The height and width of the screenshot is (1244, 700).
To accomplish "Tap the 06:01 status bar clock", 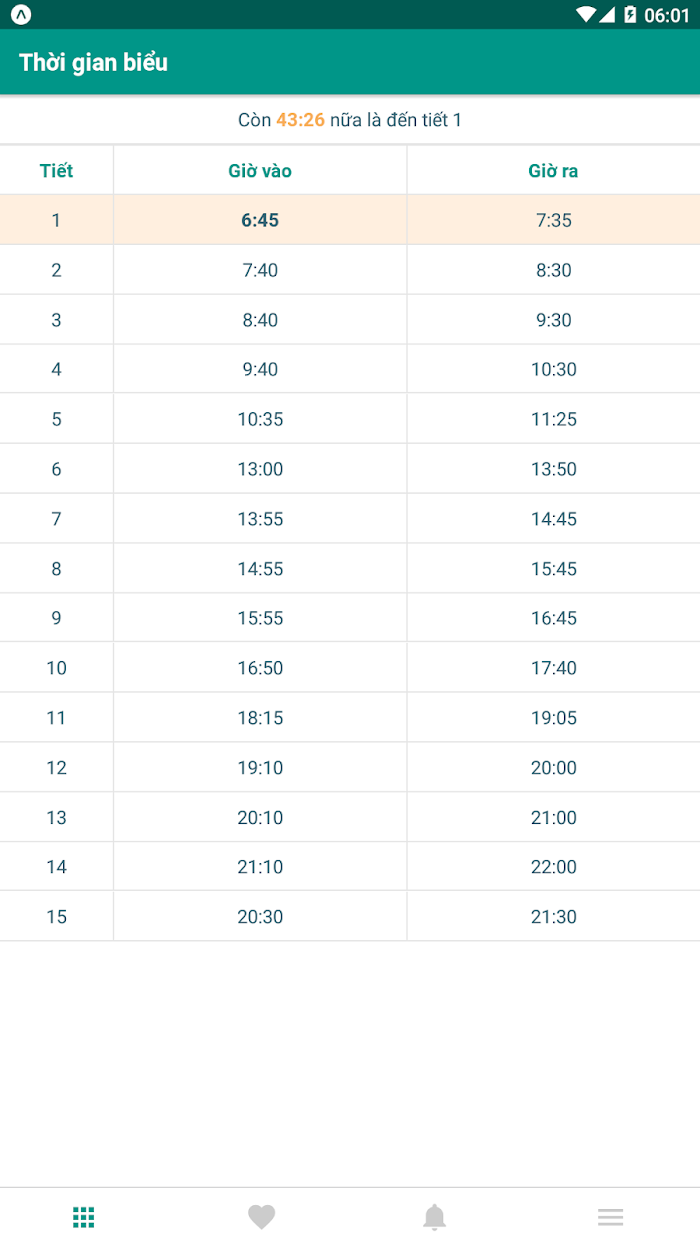I will (x=667, y=15).
